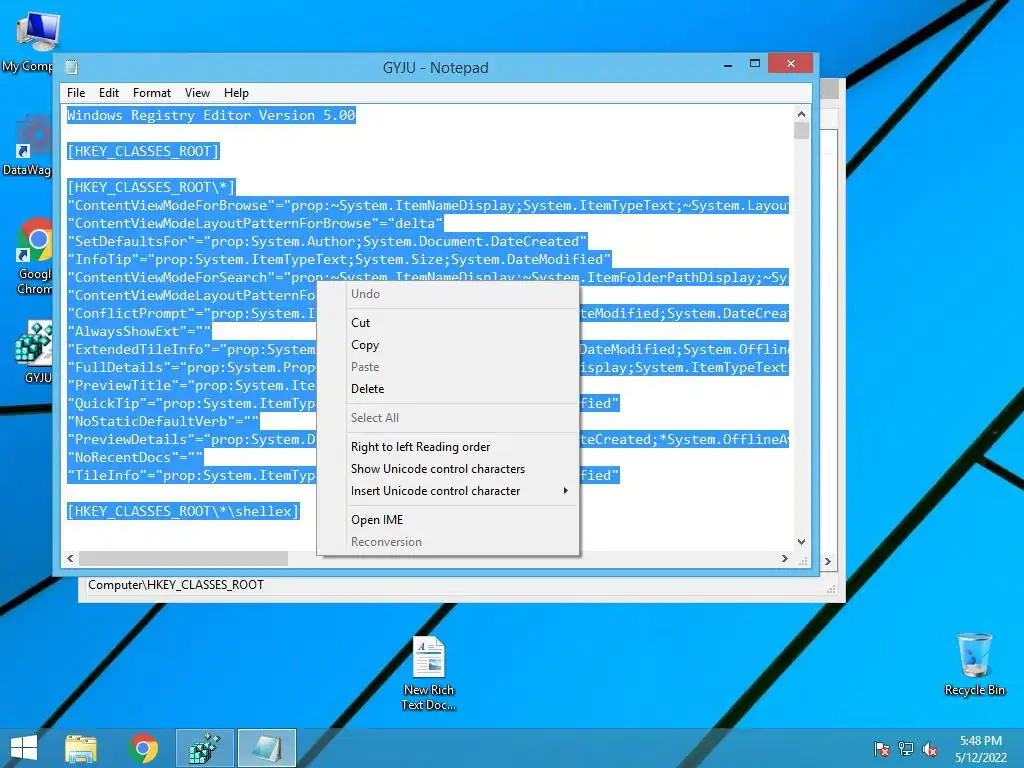The image size is (1024, 768).
Task: Click the Notepad title bar icon
Action: coord(72,67)
